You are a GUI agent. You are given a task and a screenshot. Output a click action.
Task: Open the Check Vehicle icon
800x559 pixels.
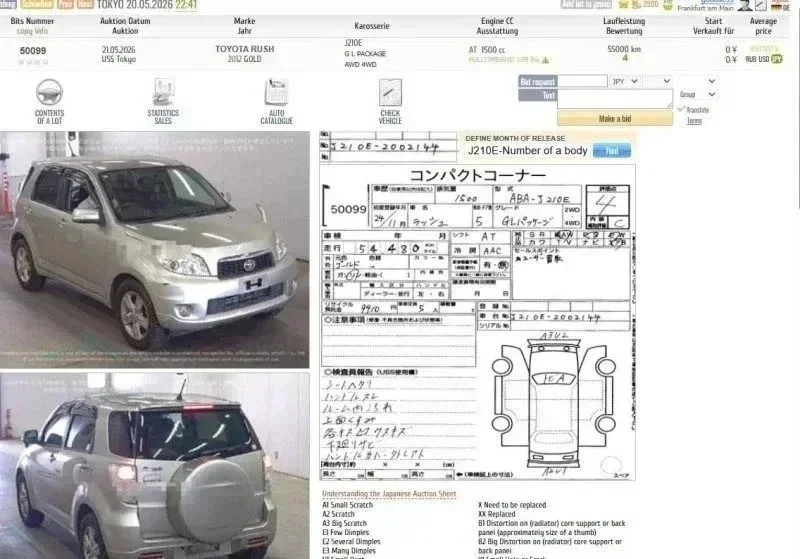click(x=390, y=92)
